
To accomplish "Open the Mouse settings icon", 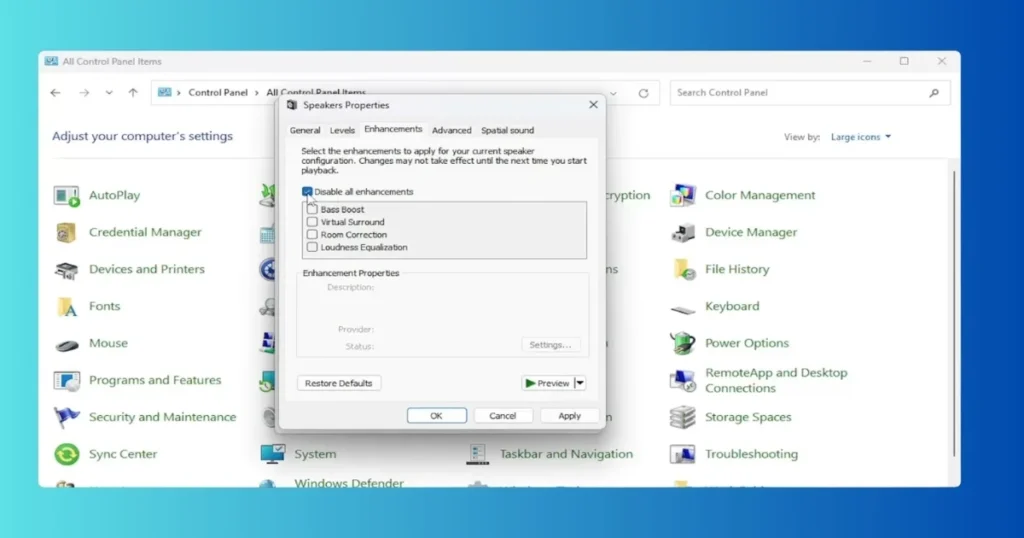I will 67,344.
